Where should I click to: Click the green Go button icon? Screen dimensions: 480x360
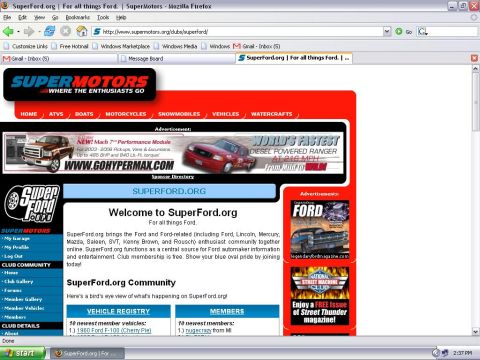coord(399,32)
